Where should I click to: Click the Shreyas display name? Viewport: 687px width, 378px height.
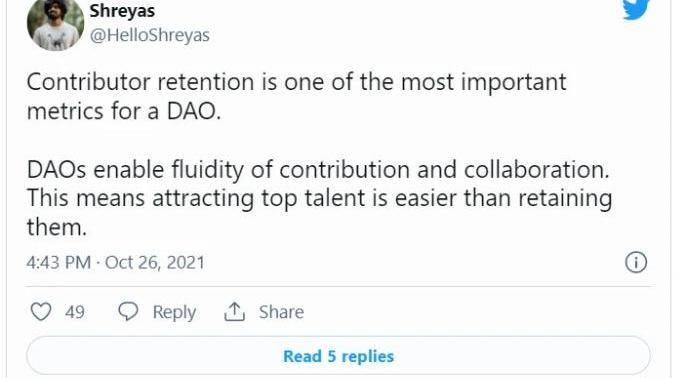pos(122,11)
